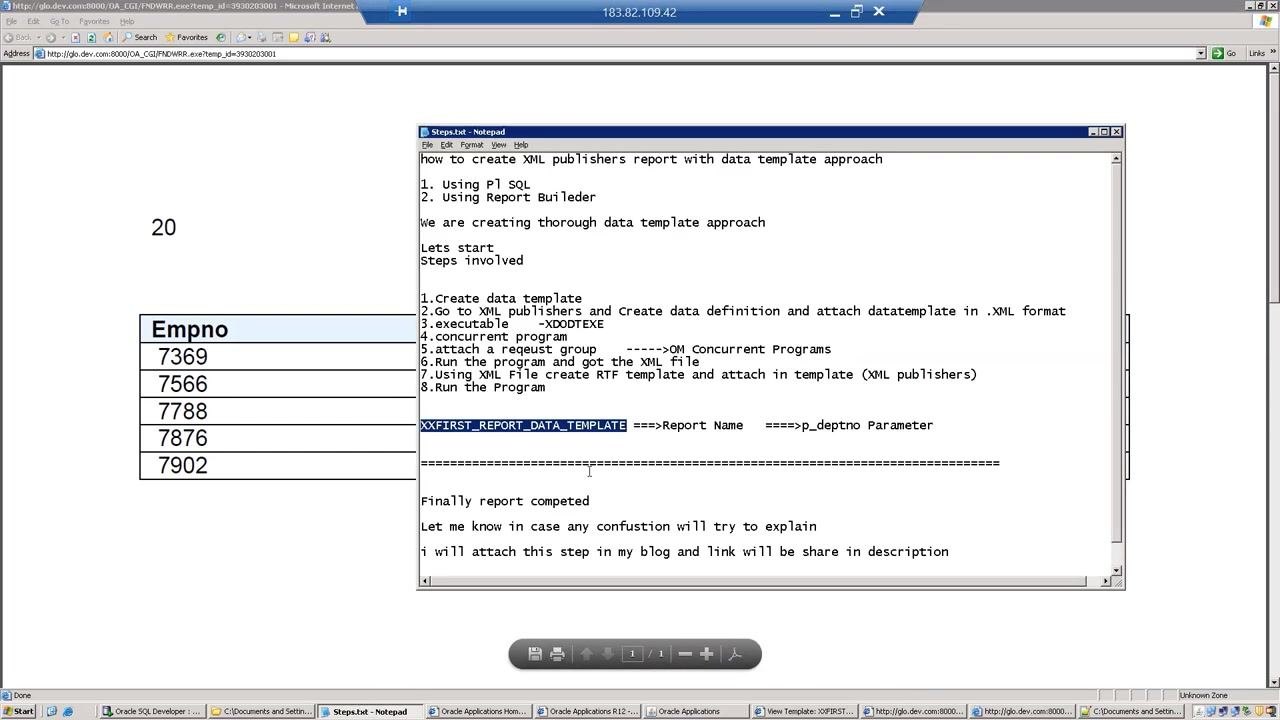Show the Adobe Reader toolbar icon
Screen dimensions: 1280x720
click(735, 654)
